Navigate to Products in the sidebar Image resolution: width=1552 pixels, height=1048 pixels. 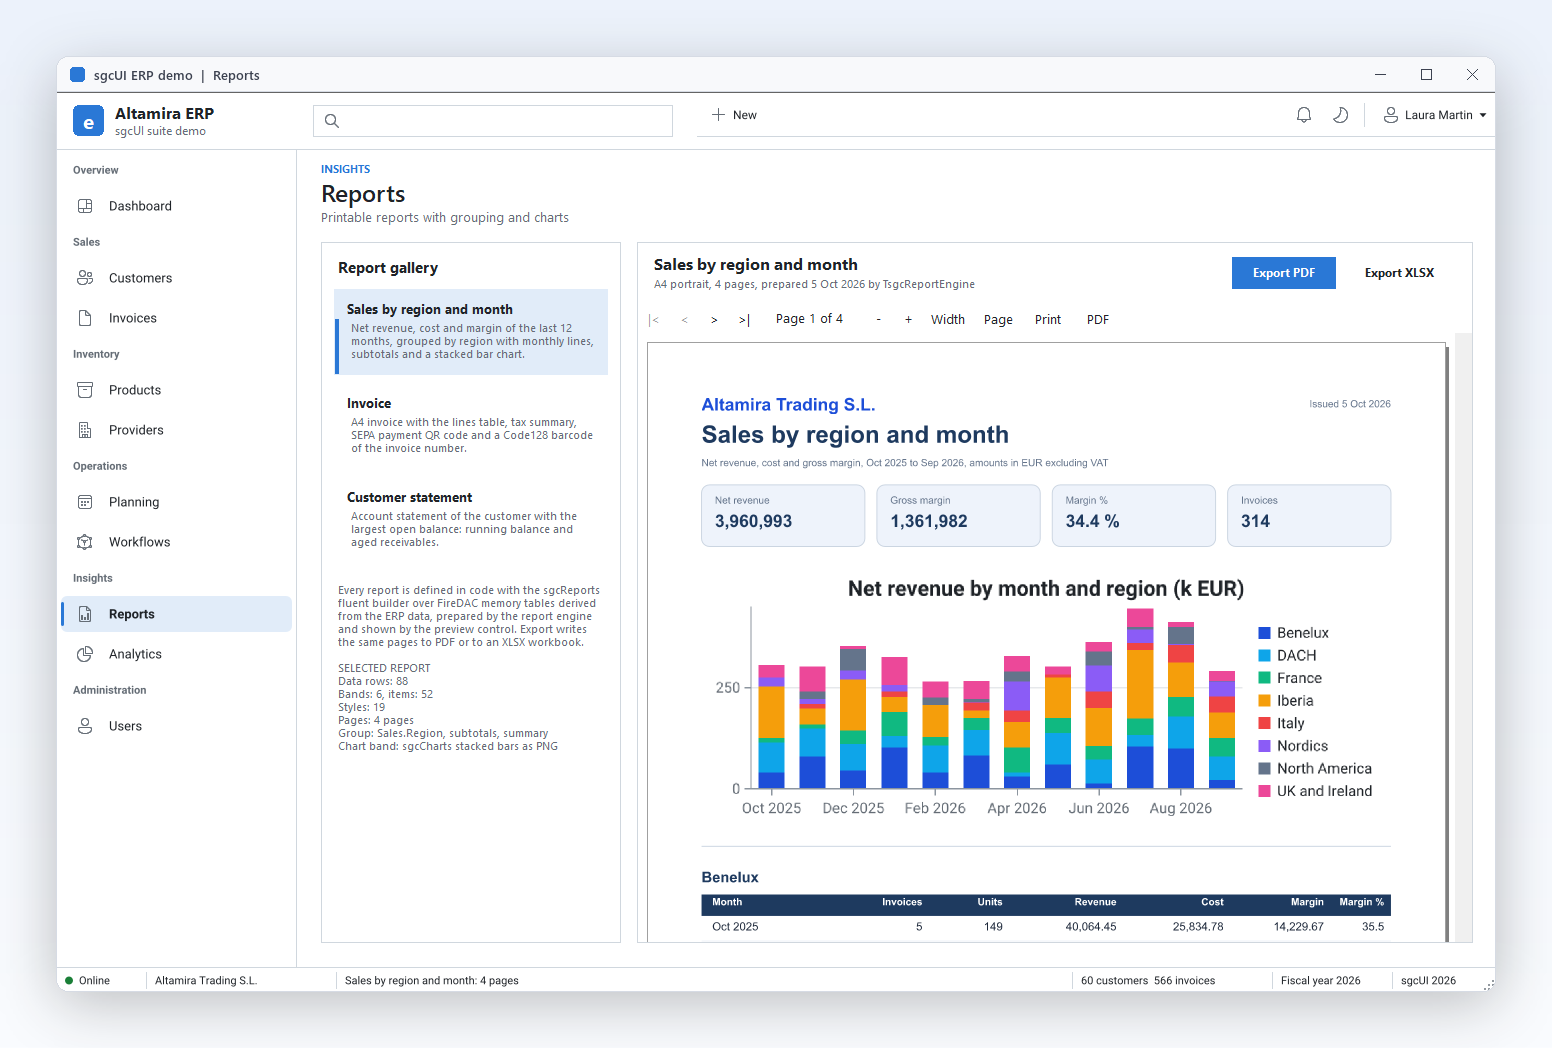click(177, 390)
